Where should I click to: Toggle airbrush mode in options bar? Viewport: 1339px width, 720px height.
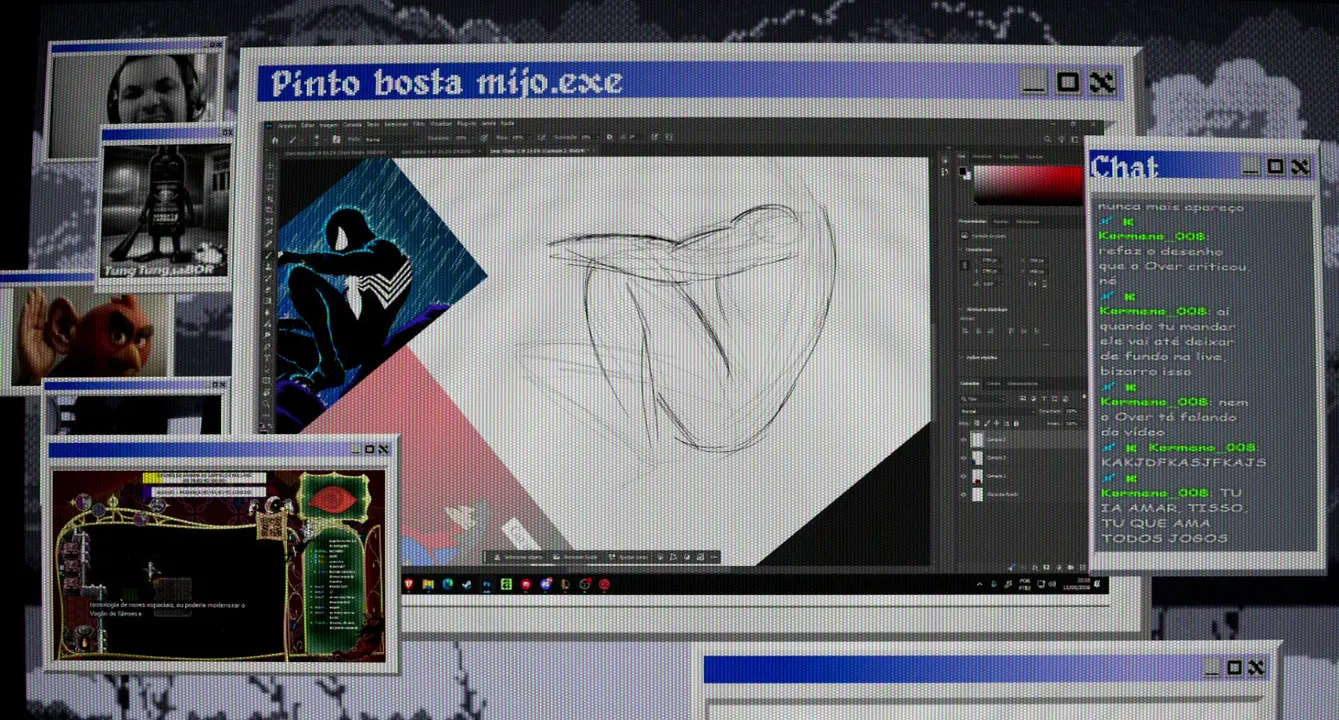[x=542, y=138]
